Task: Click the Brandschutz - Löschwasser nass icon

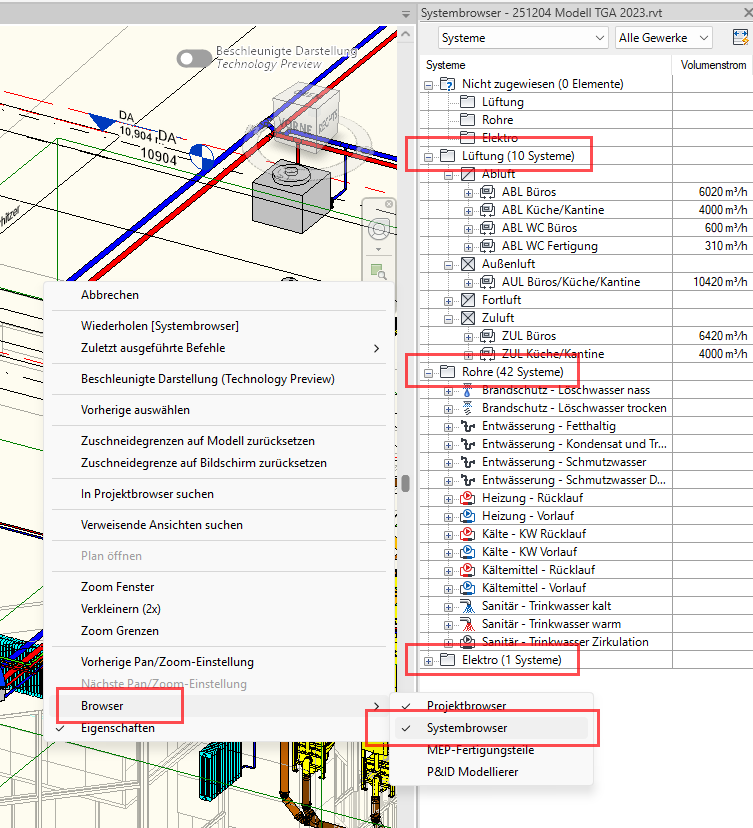Action: click(467, 390)
